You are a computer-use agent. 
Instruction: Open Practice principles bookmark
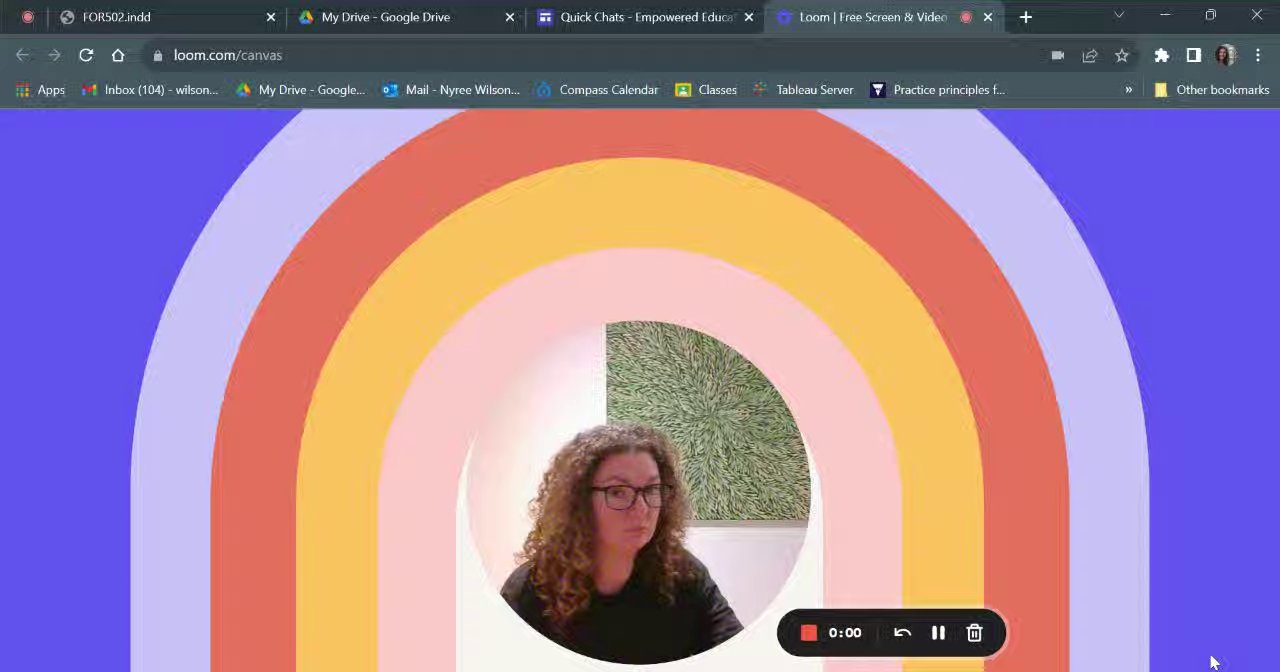pos(938,90)
